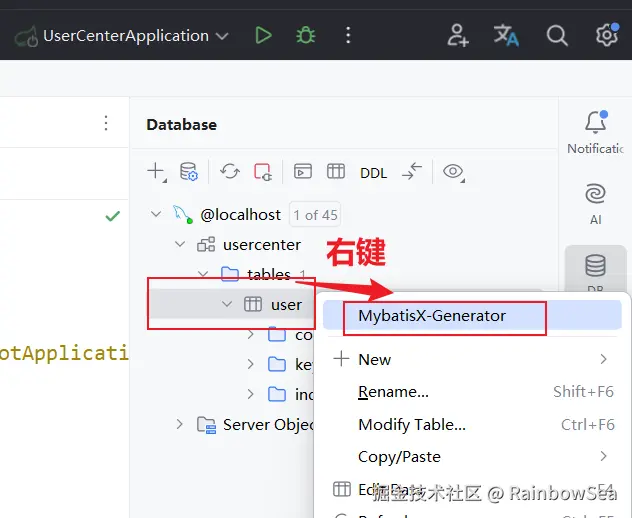Click the Data Source Properties icon

coord(188,172)
